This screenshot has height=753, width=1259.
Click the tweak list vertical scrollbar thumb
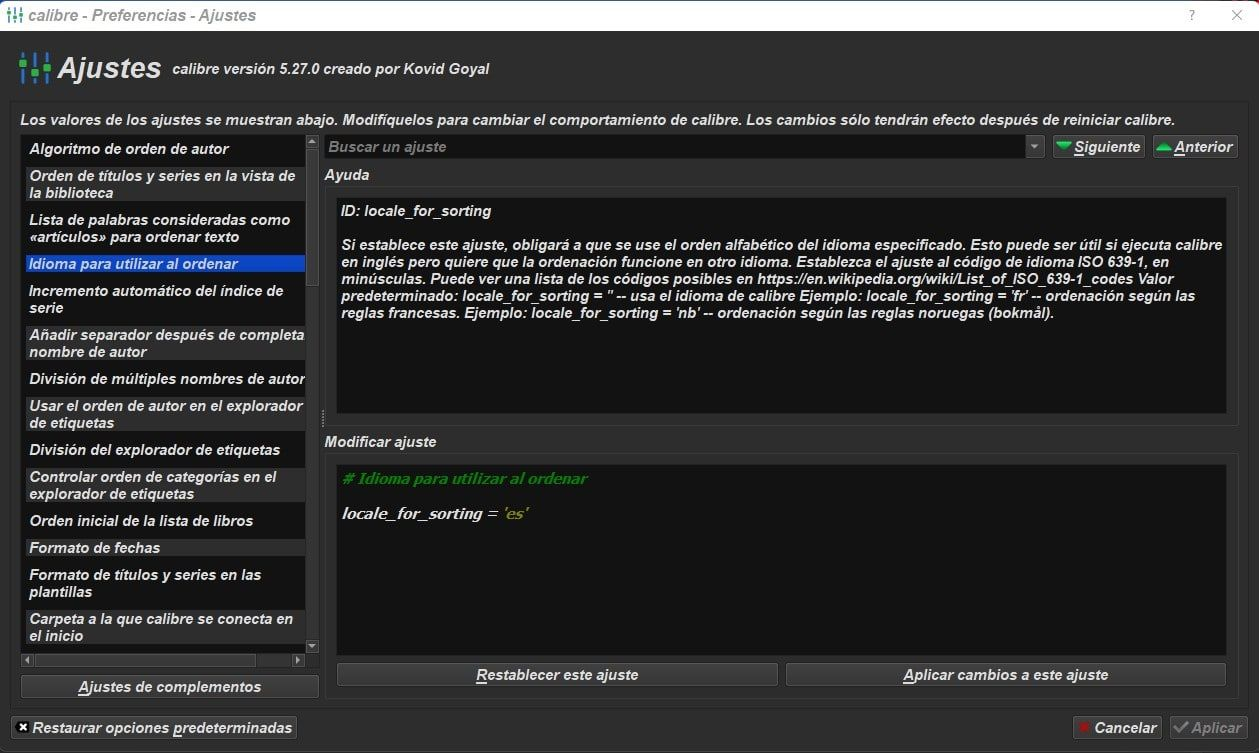point(312,218)
